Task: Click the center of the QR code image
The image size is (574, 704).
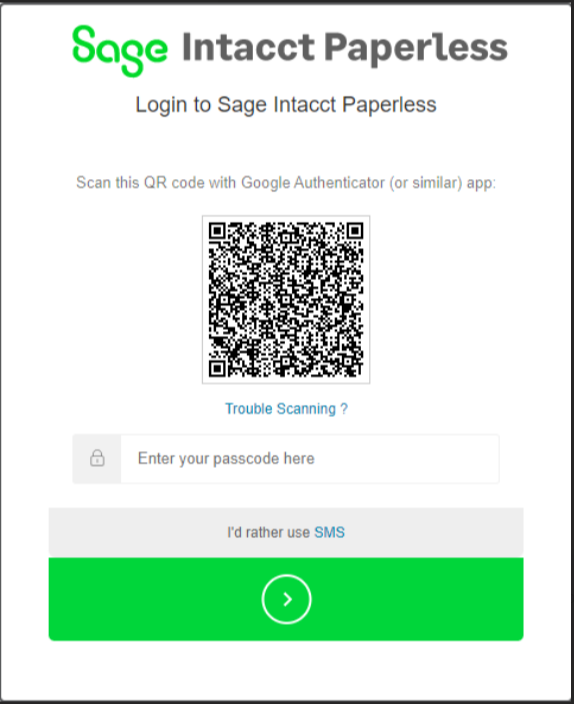Action: click(x=286, y=299)
